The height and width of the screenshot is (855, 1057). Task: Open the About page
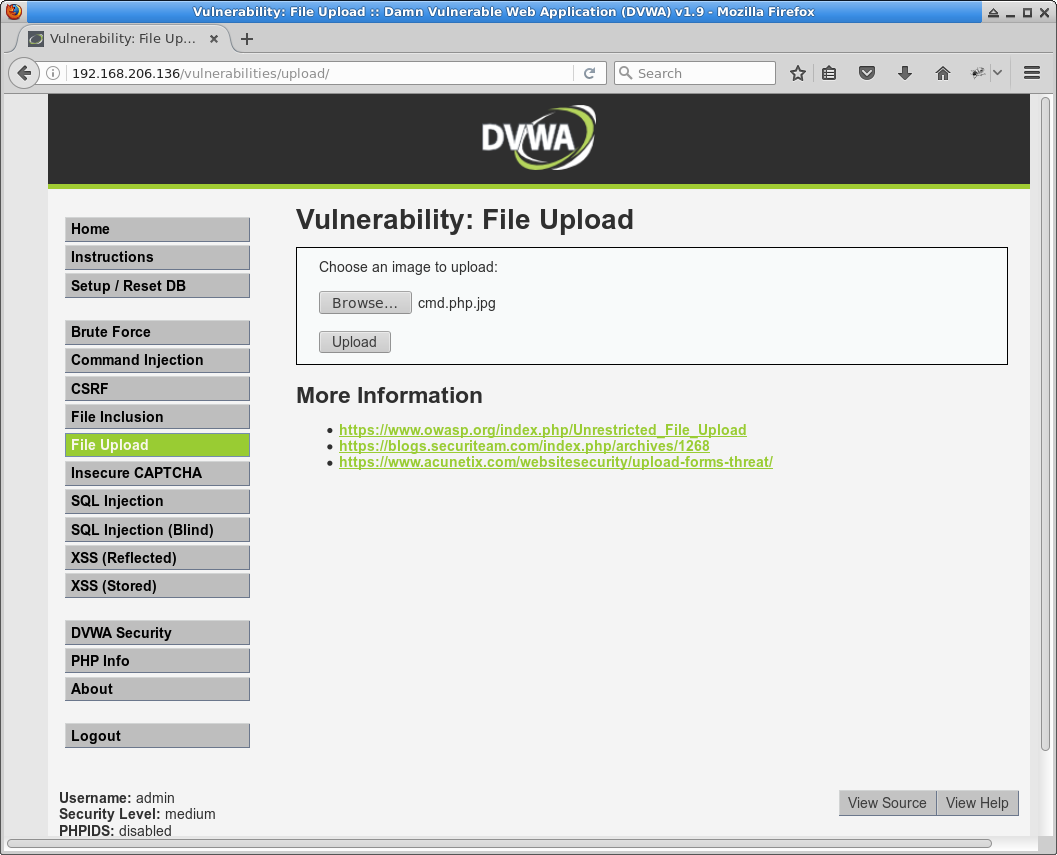[157, 689]
